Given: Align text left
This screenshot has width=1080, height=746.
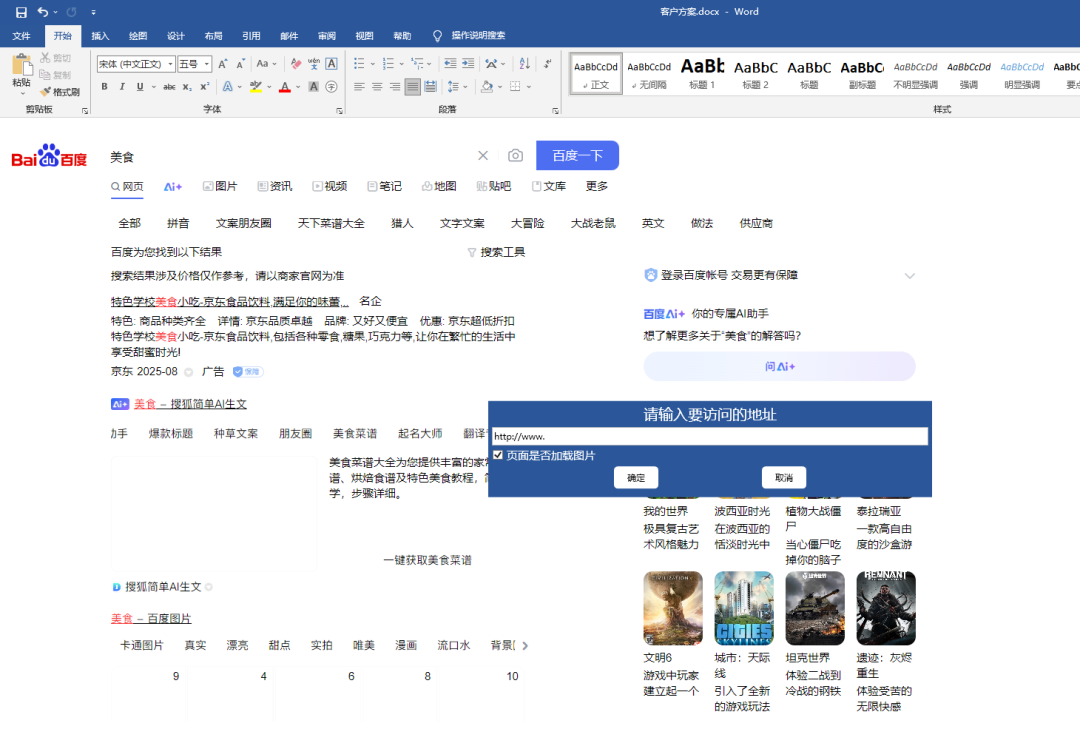Looking at the screenshot, I should pyautogui.click(x=359, y=87).
